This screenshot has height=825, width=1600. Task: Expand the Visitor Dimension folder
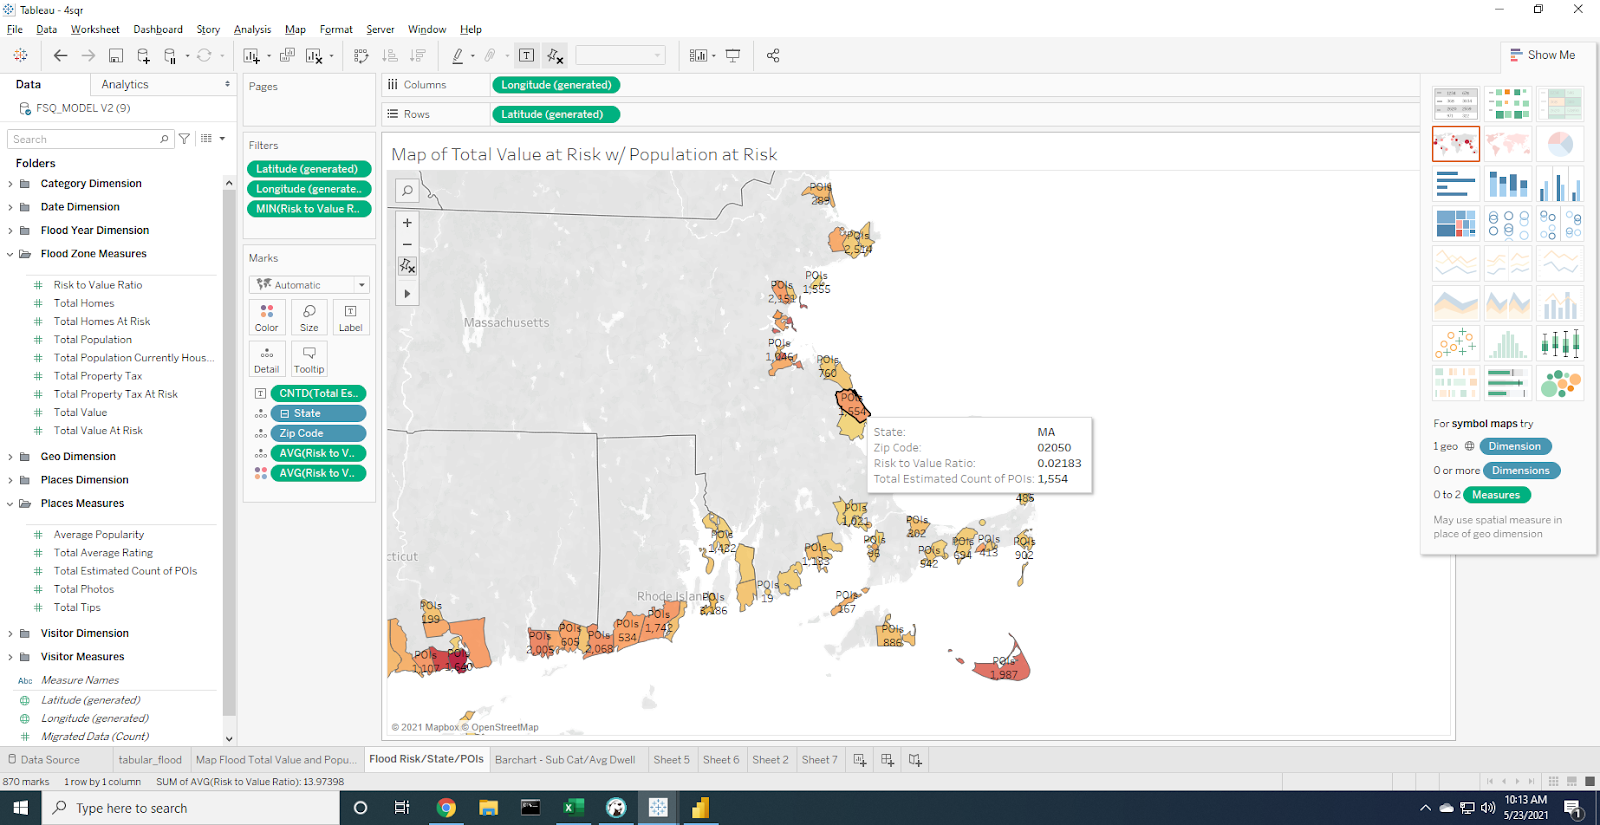(x=11, y=633)
